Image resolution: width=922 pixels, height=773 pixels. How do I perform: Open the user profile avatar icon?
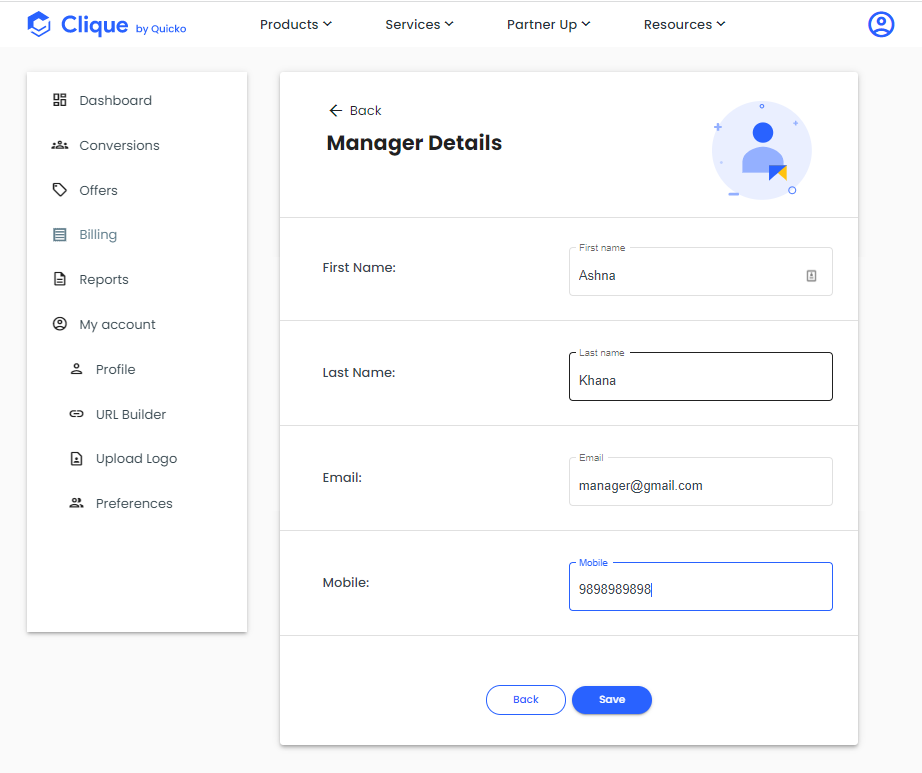point(881,24)
